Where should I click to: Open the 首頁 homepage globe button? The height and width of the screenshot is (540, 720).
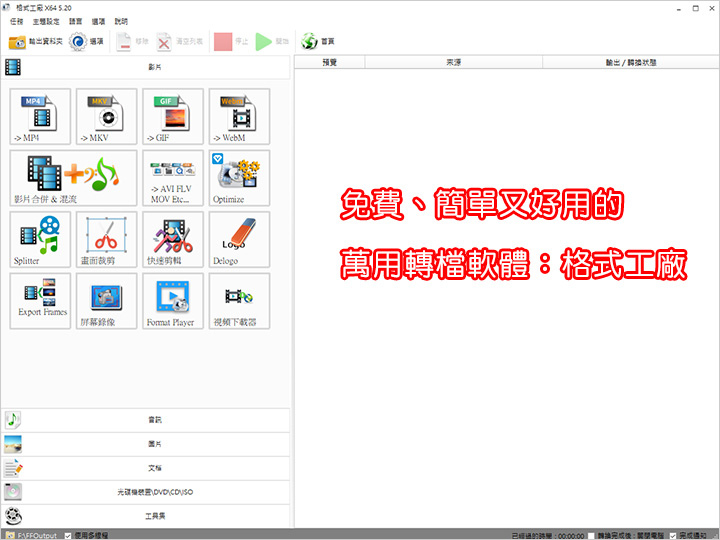point(318,42)
